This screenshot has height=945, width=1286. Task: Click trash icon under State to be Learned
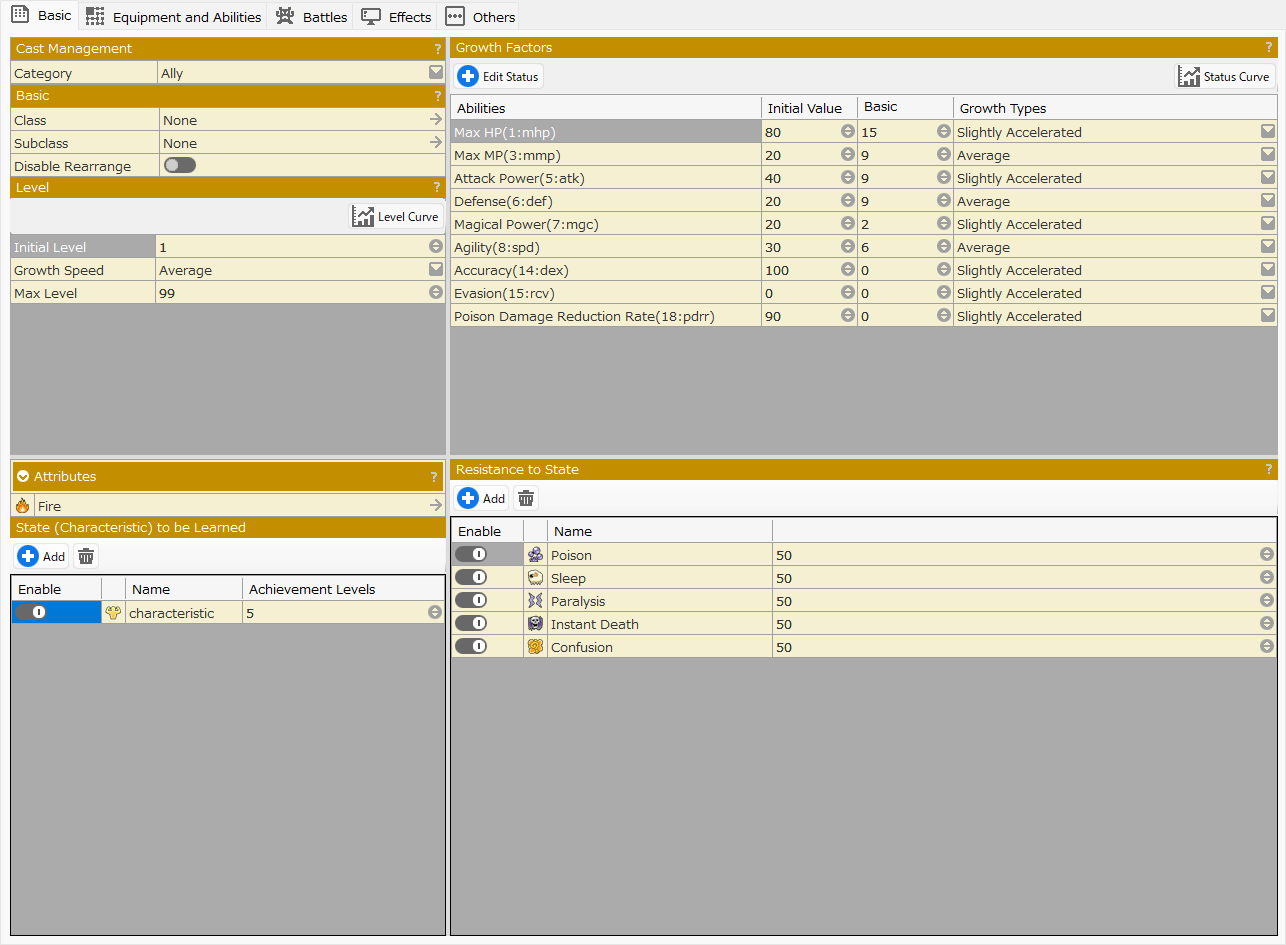[x=86, y=556]
